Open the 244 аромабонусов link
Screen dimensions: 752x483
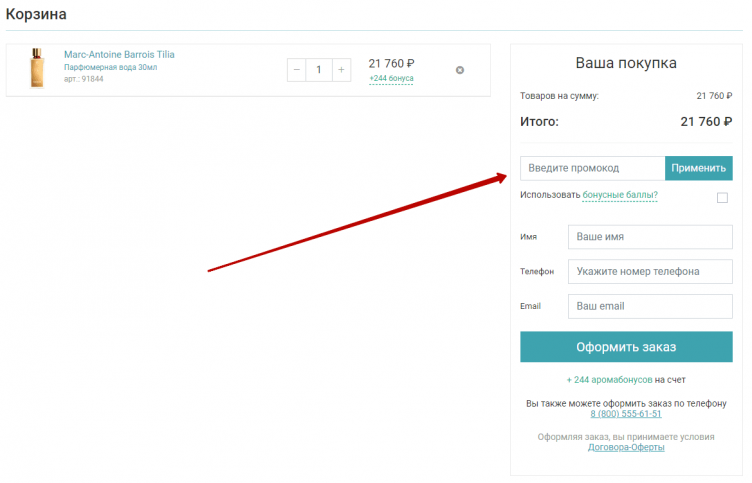(x=611, y=380)
